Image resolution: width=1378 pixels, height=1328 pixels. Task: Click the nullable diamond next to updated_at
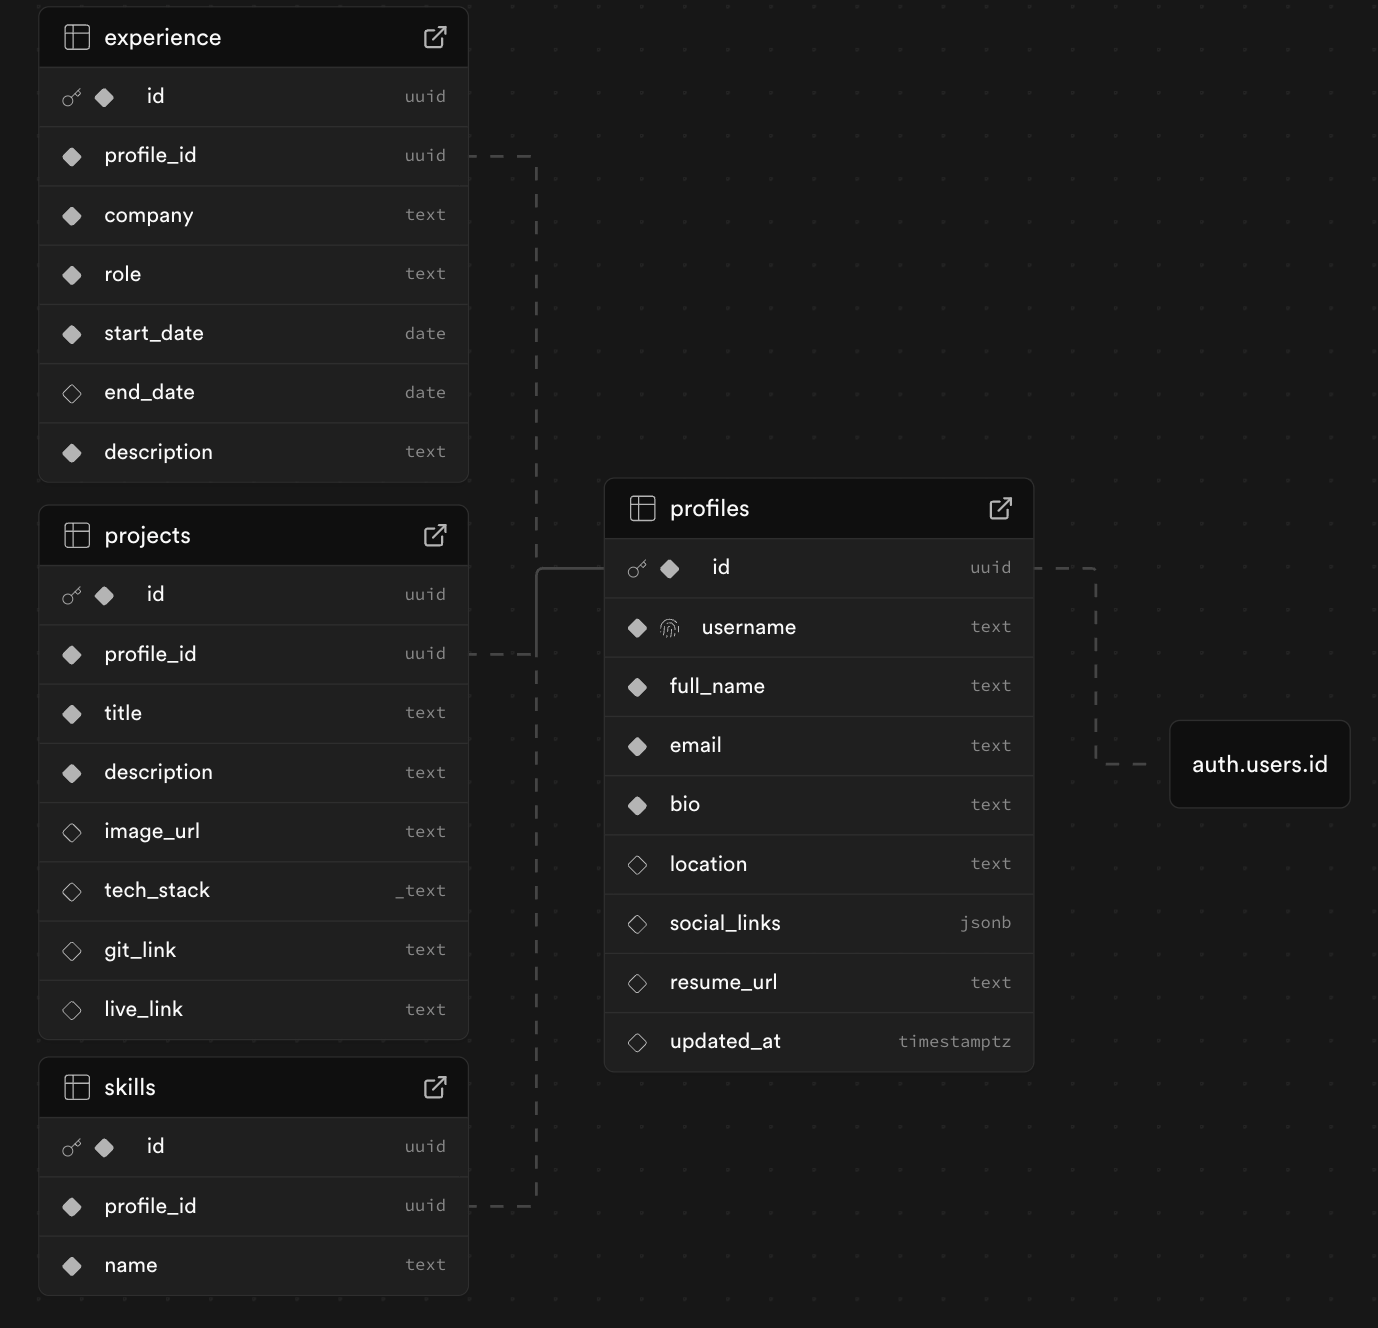[x=637, y=1041]
